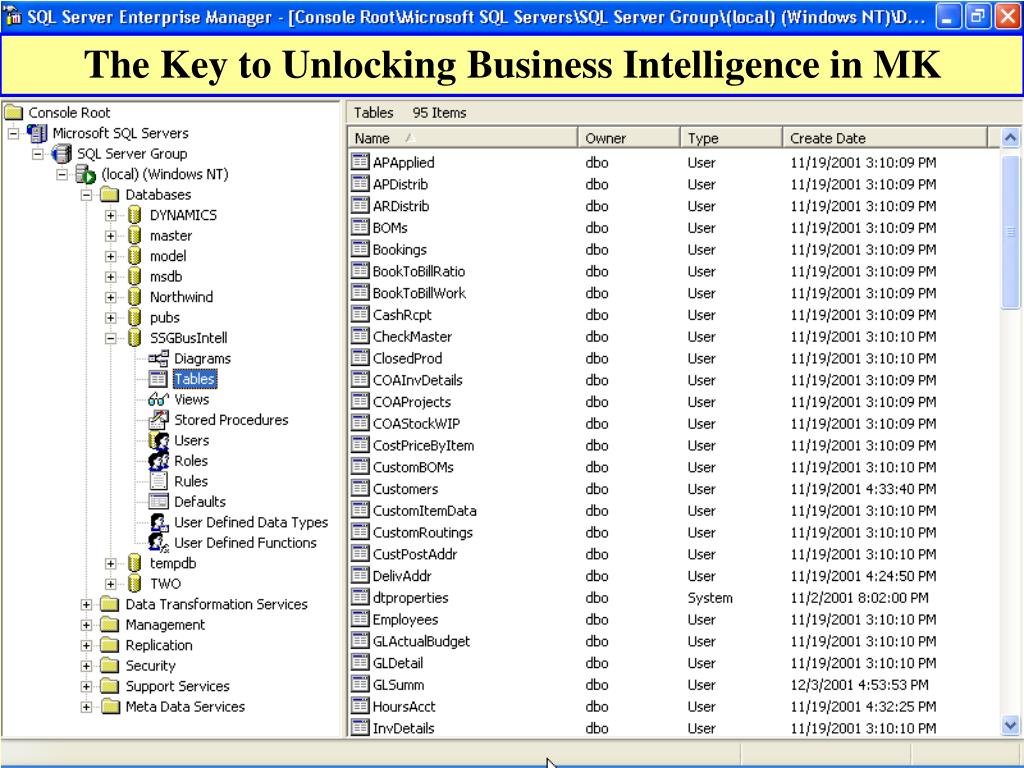Expand the tempdb database
Viewport: 1024px width, 768px height.
point(110,564)
